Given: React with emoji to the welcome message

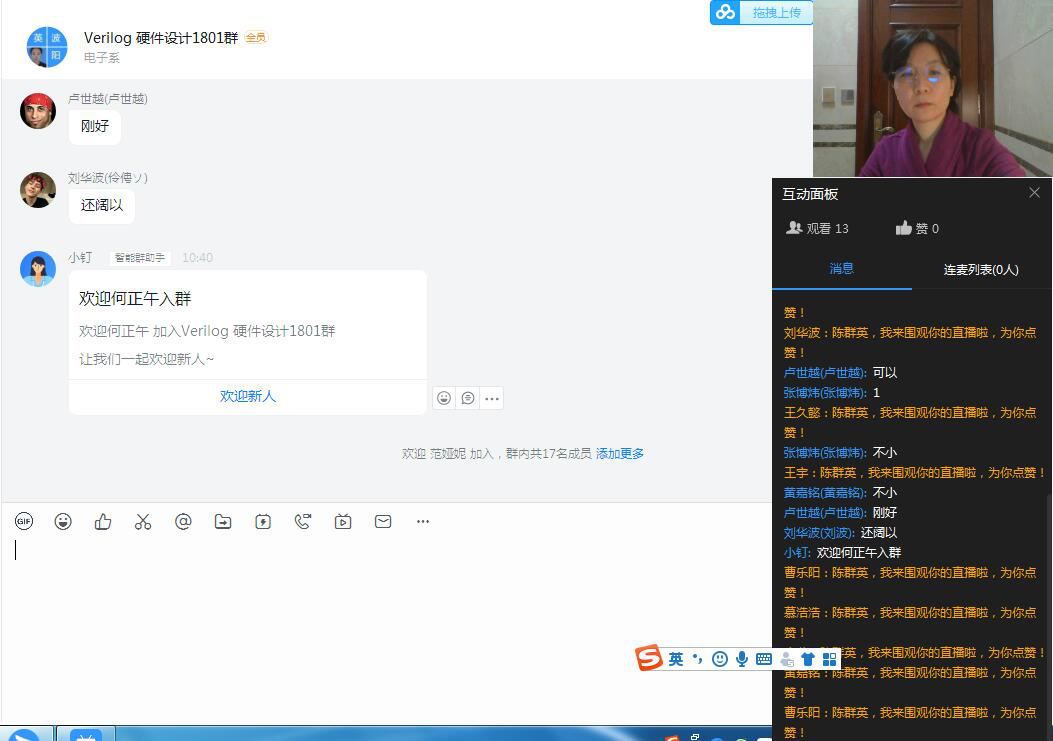Looking at the screenshot, I should [x=444, y=398].
